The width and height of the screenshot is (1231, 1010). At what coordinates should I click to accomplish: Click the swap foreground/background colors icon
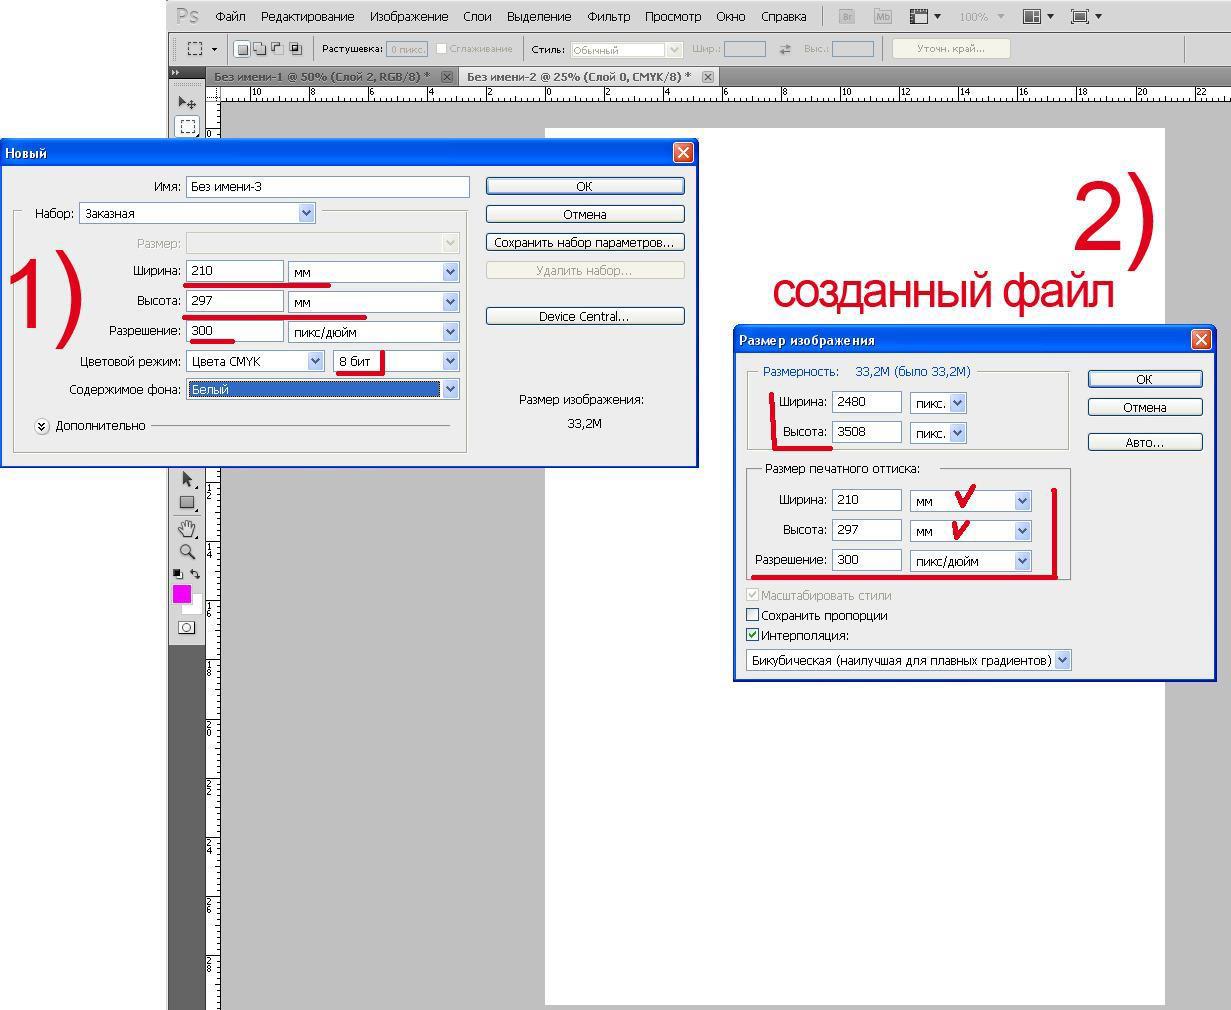tap(194, 574)
